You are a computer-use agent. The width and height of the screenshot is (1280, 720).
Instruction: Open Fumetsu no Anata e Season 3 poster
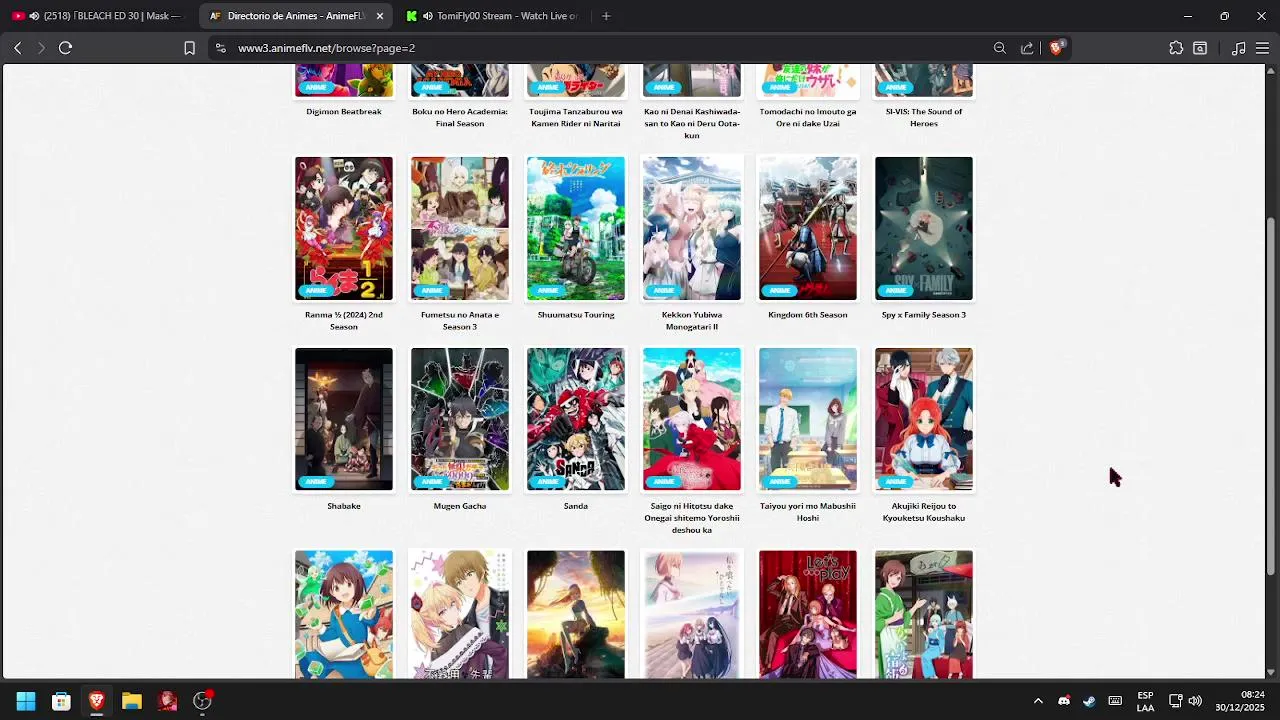(x=460, y=228)
